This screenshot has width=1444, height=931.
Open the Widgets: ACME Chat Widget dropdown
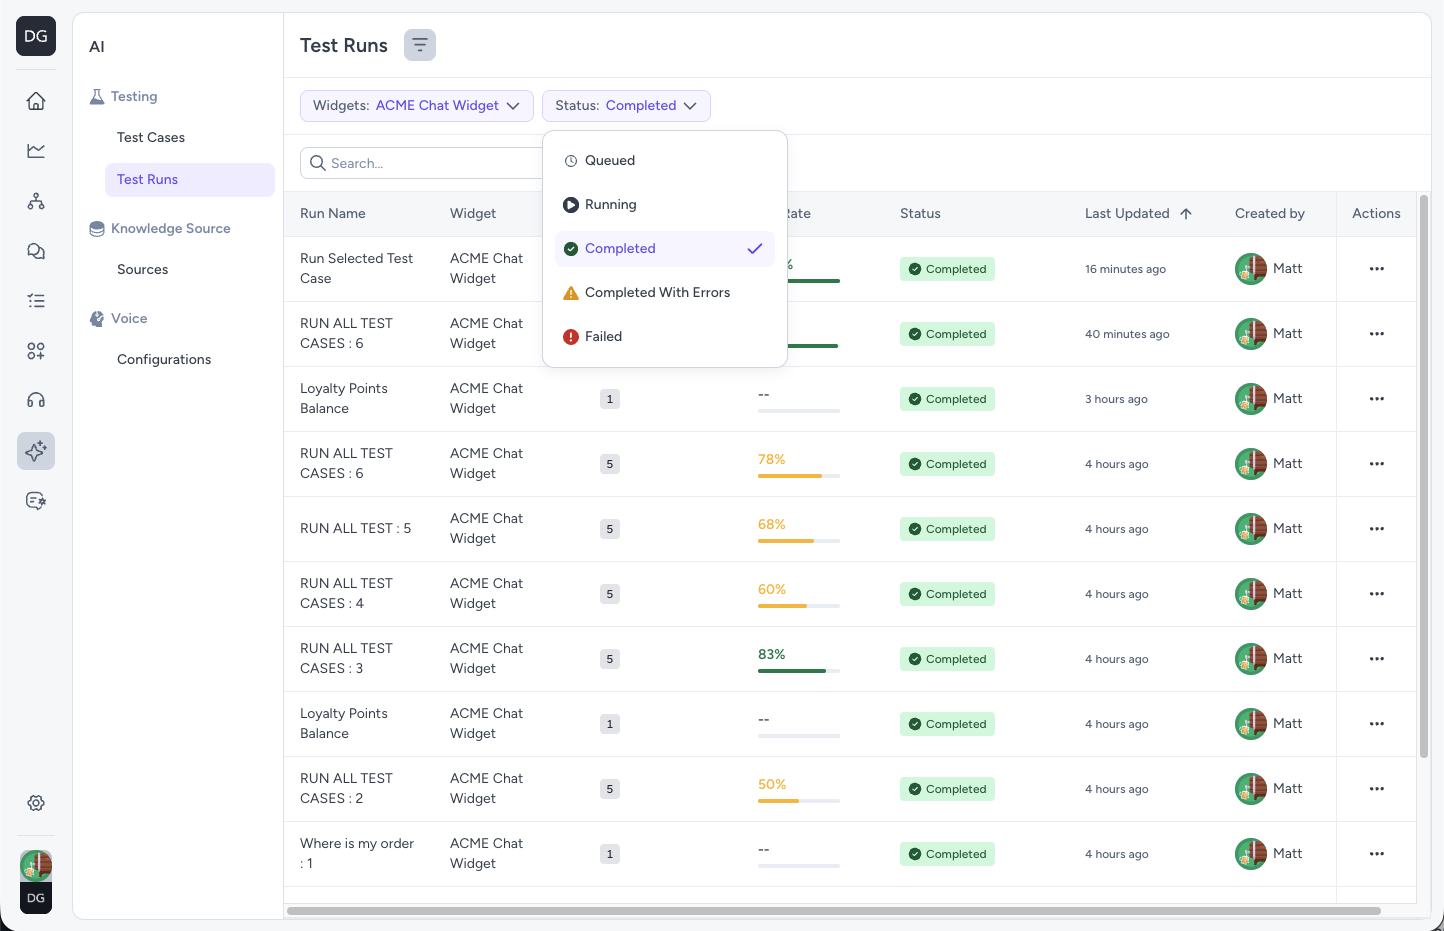[x=417, y=106]
